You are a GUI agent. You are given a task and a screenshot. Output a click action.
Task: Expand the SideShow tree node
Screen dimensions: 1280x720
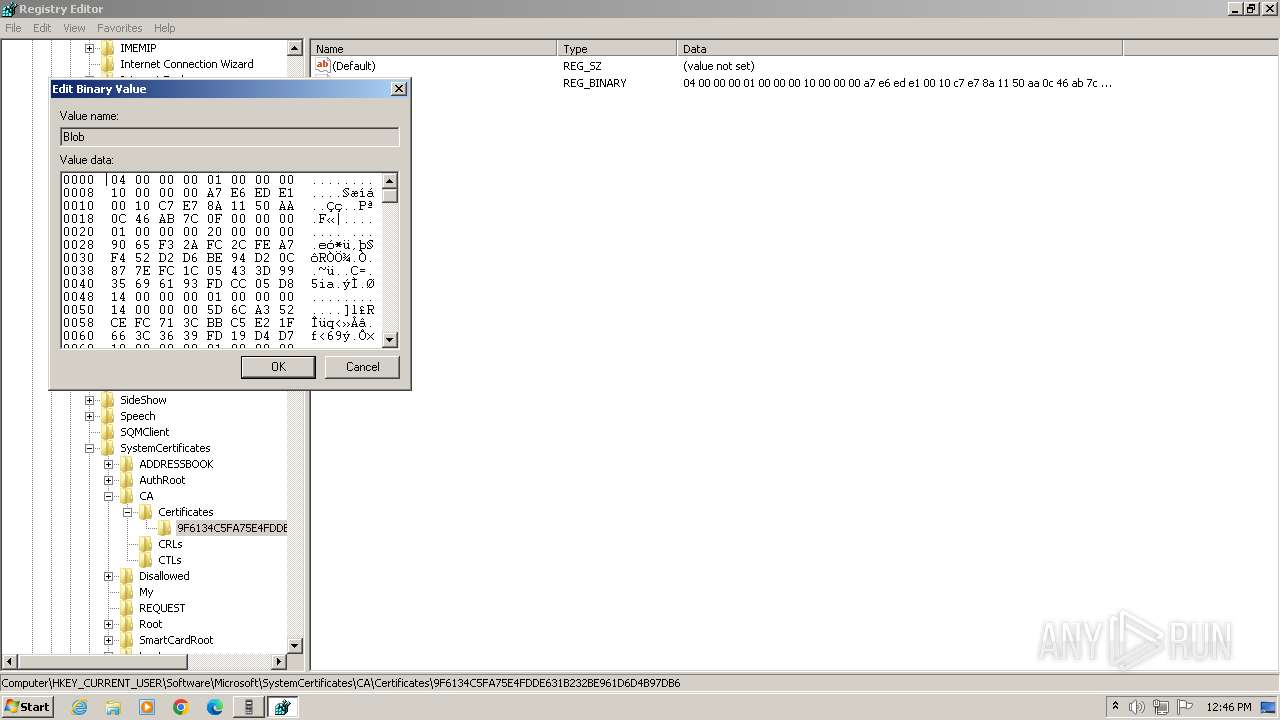[x=89, y=400]
